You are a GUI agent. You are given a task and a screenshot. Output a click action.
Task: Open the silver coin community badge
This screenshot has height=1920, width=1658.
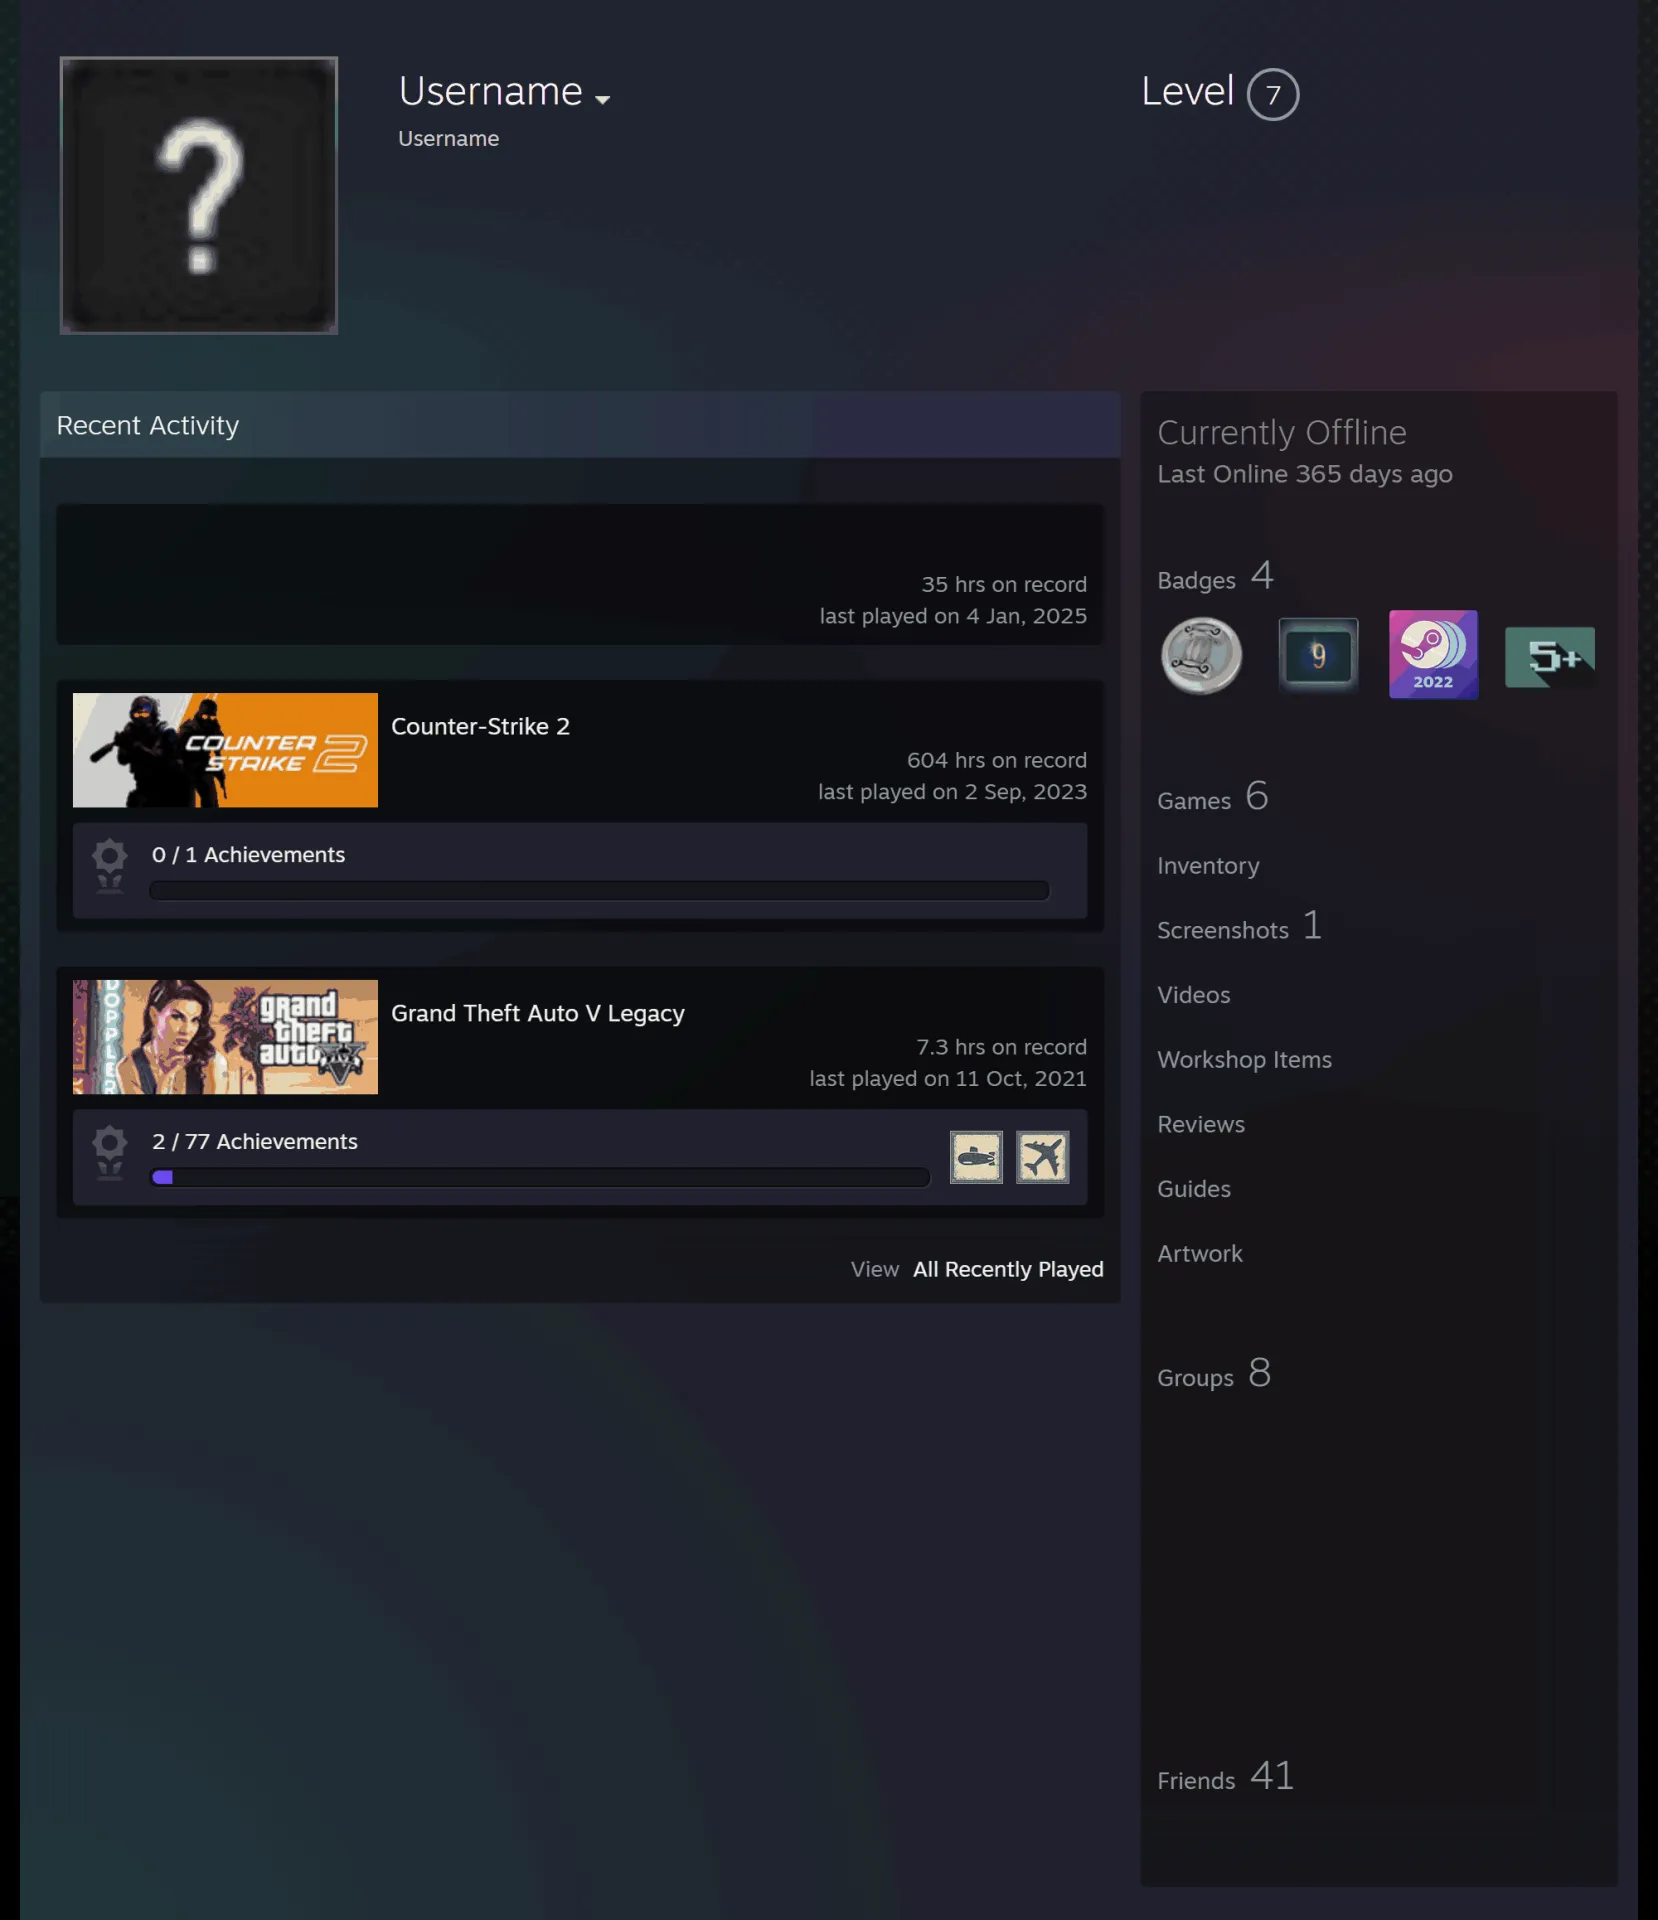point(1201,656)
